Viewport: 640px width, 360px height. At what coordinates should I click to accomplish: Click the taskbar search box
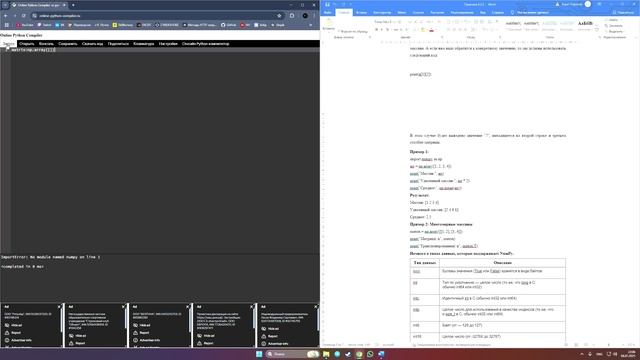[292, 354]
